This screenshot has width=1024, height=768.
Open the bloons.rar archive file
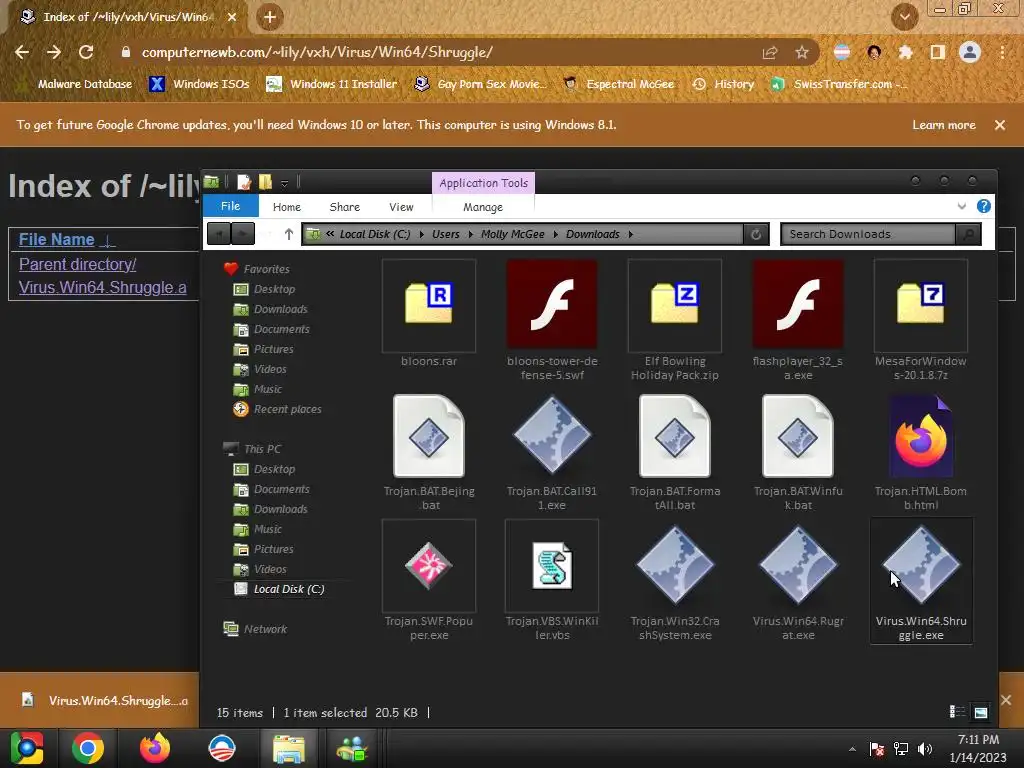(428, 313)
